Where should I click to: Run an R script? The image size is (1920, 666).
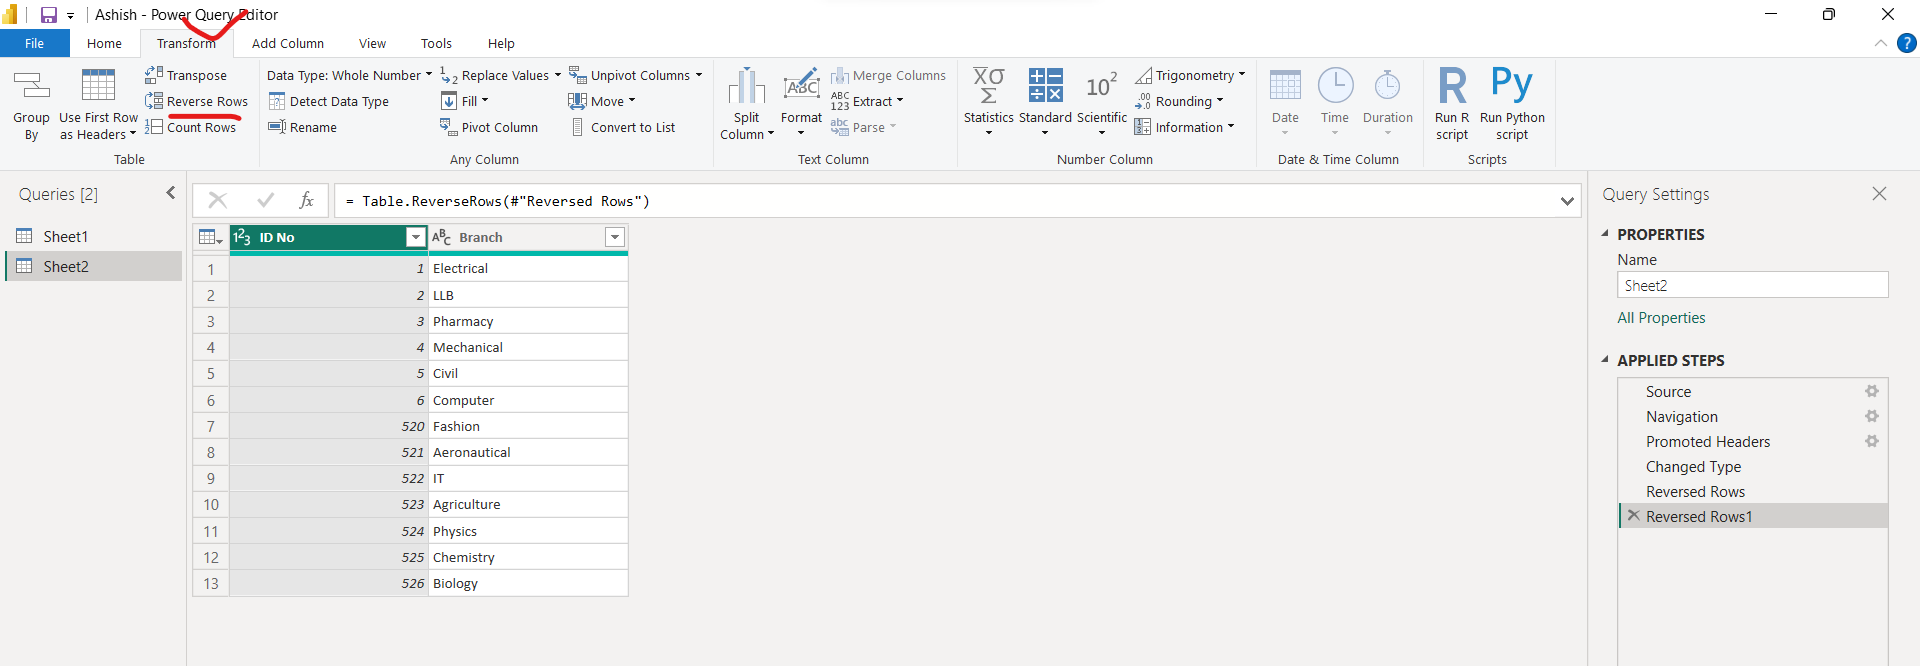pyautogui.click(x=1452, y=90)
